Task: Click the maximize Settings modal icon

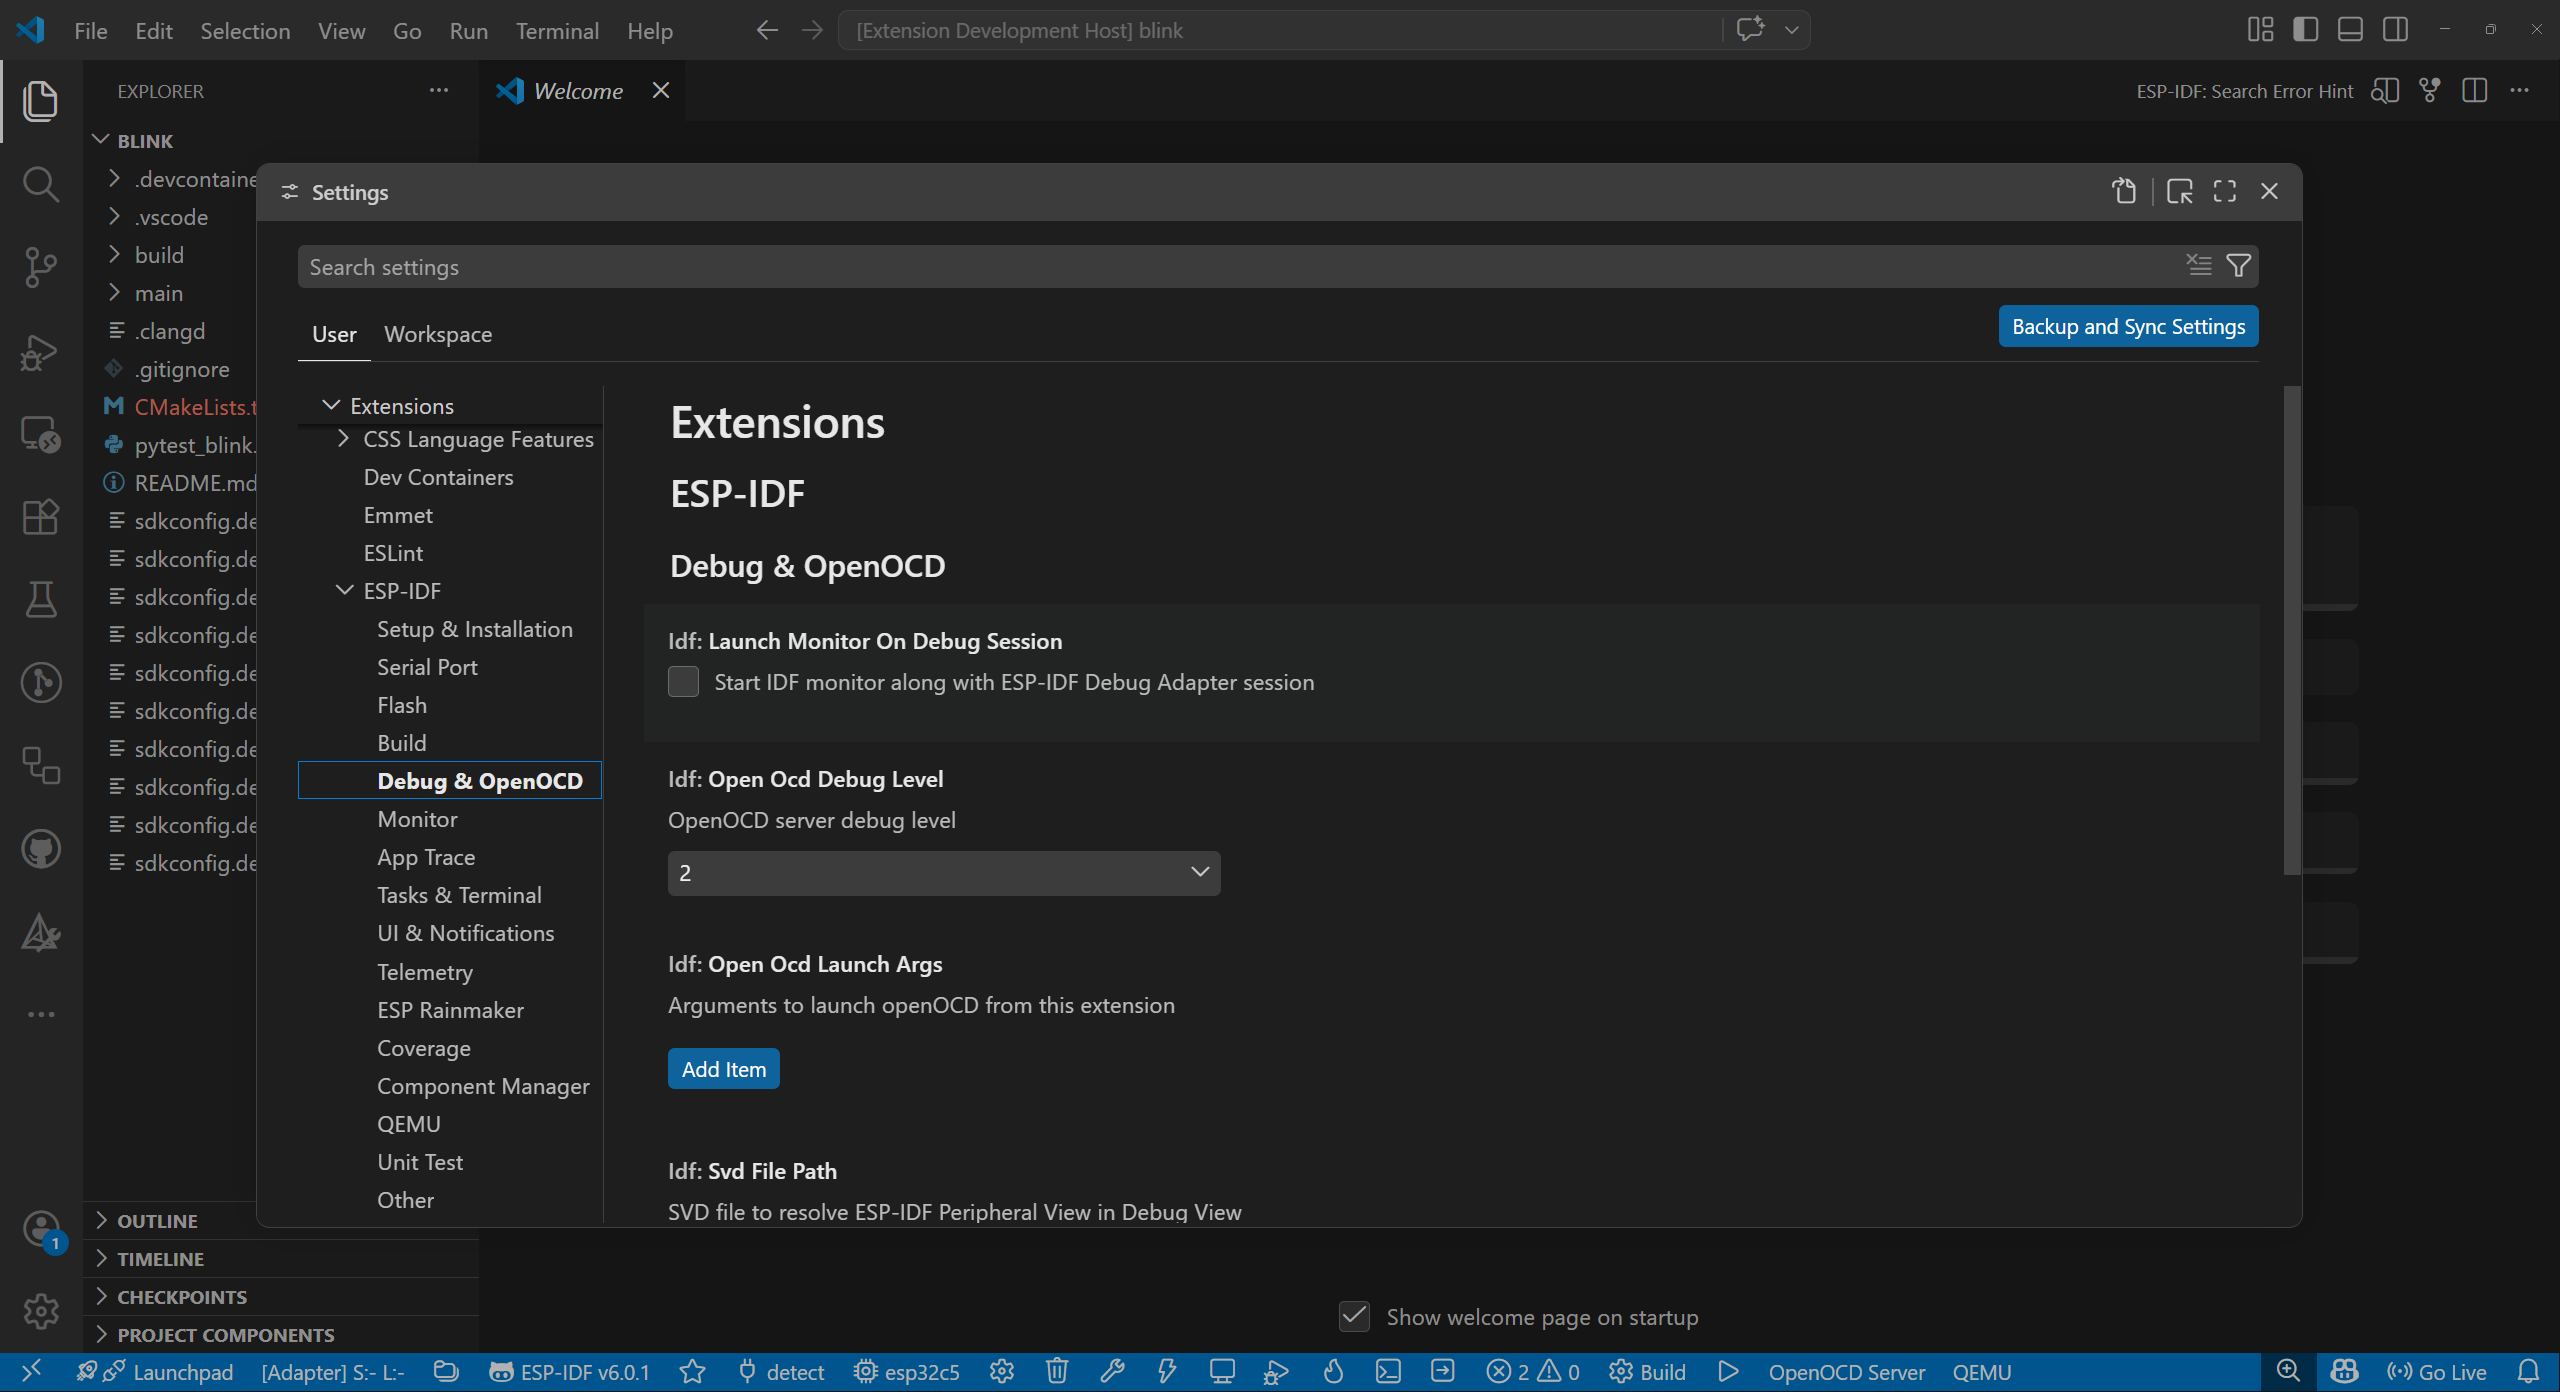Action: point(2224,191)
